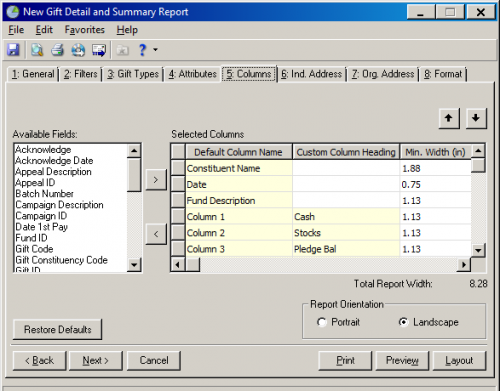Click the grayed-out favorites folder icon
The width and height of the screenshot is (500, 391).
(x=122, y=50)
